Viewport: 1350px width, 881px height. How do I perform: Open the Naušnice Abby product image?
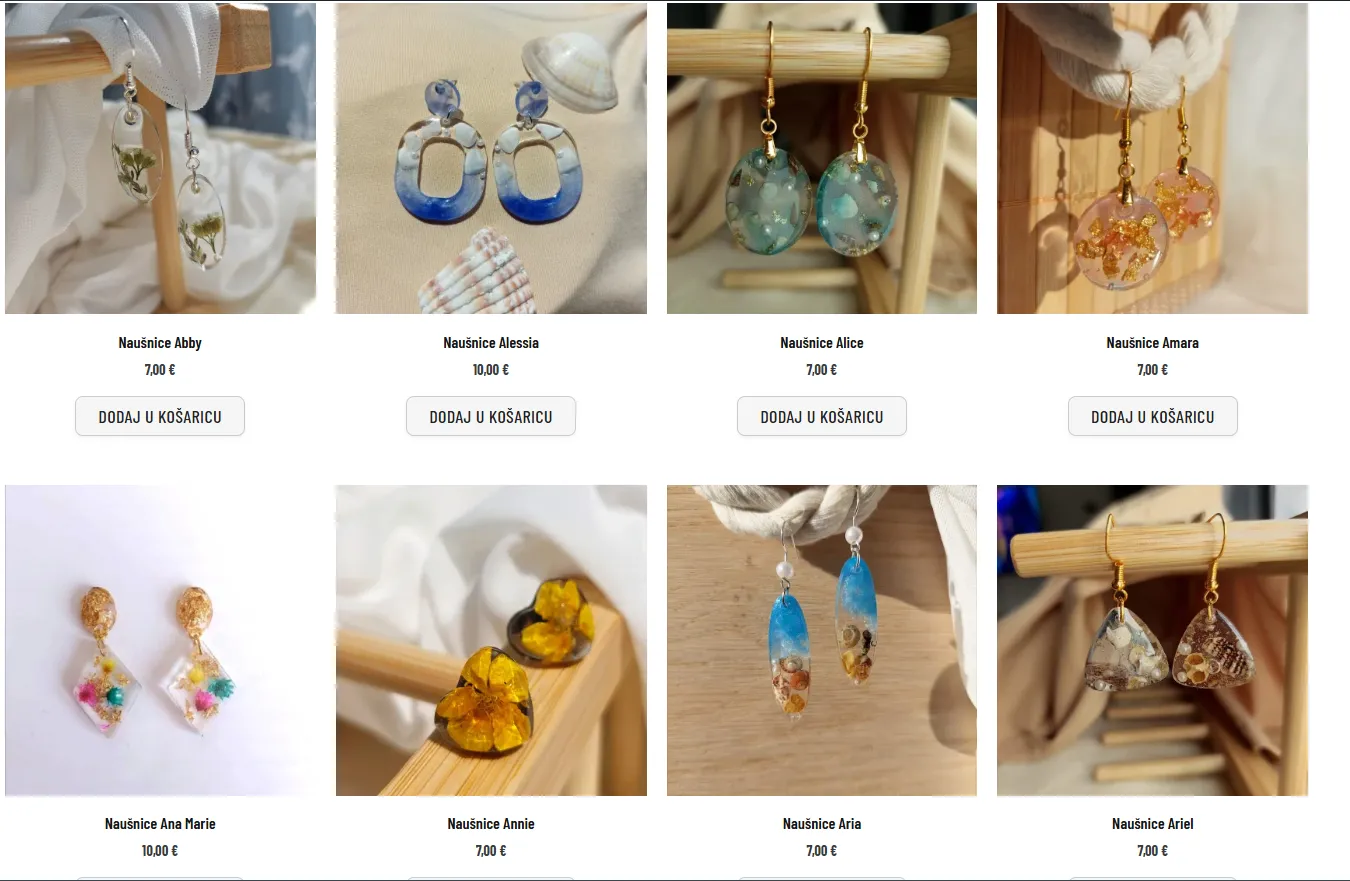click(160, 158)
